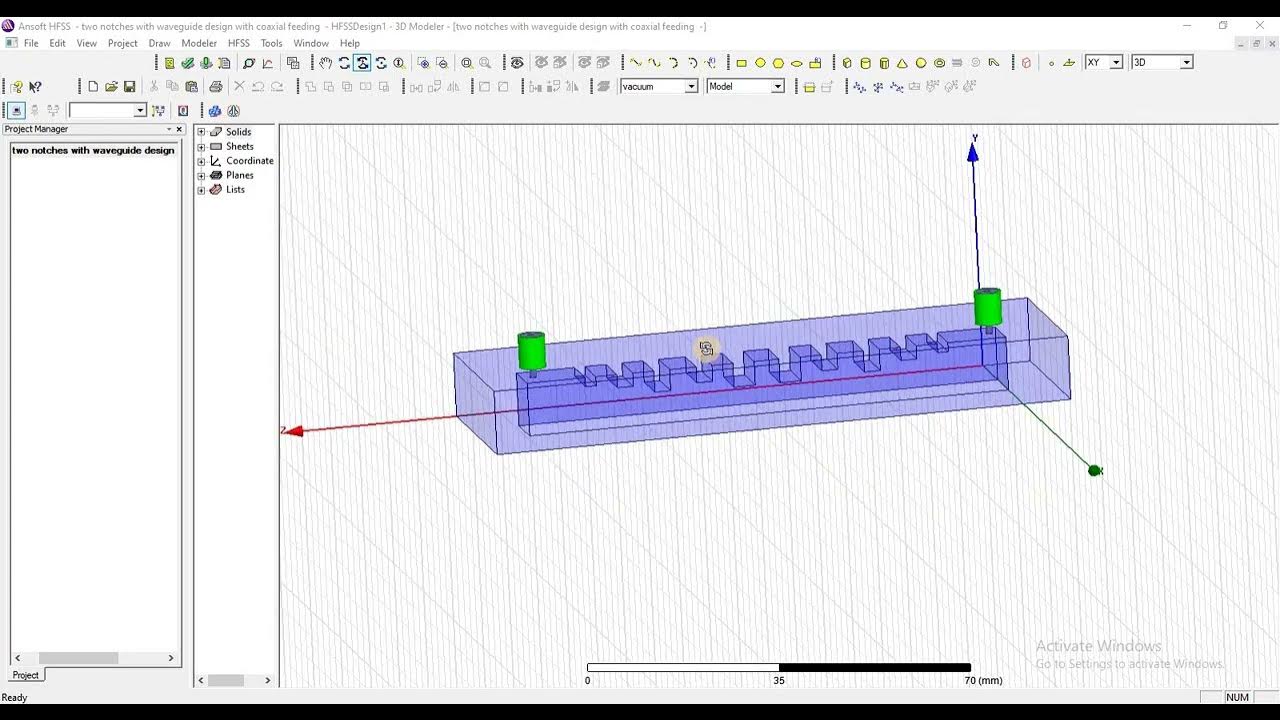The width and height of the screenshot is (1280, 720).
Task: Click the Open folder icon
Action: coord(111,87)
